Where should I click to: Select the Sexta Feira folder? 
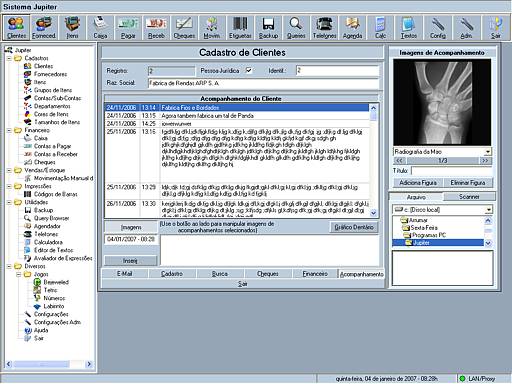click(424, 228)
